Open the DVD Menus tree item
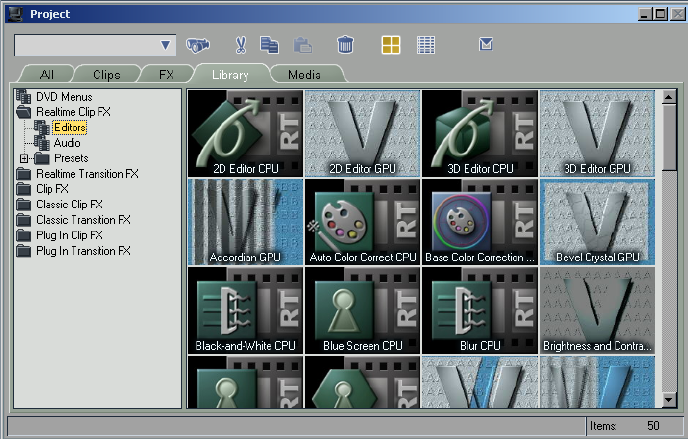The height and width of the screenshot is (439, 688). [64, 97]
